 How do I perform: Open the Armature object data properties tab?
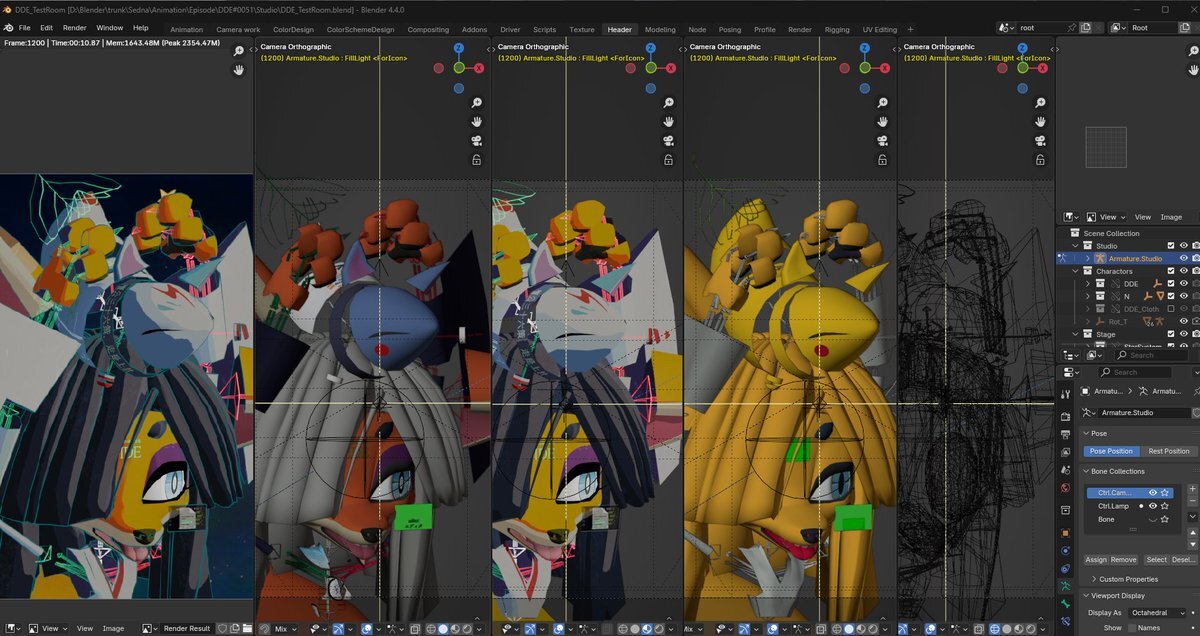[1065, 586]
